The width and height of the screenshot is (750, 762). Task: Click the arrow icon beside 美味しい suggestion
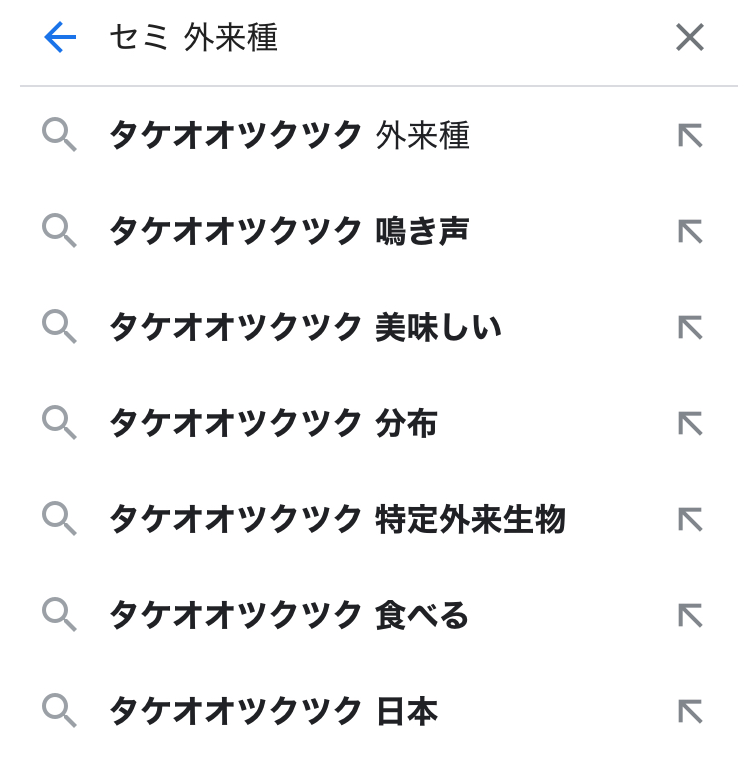coord(689,327)
